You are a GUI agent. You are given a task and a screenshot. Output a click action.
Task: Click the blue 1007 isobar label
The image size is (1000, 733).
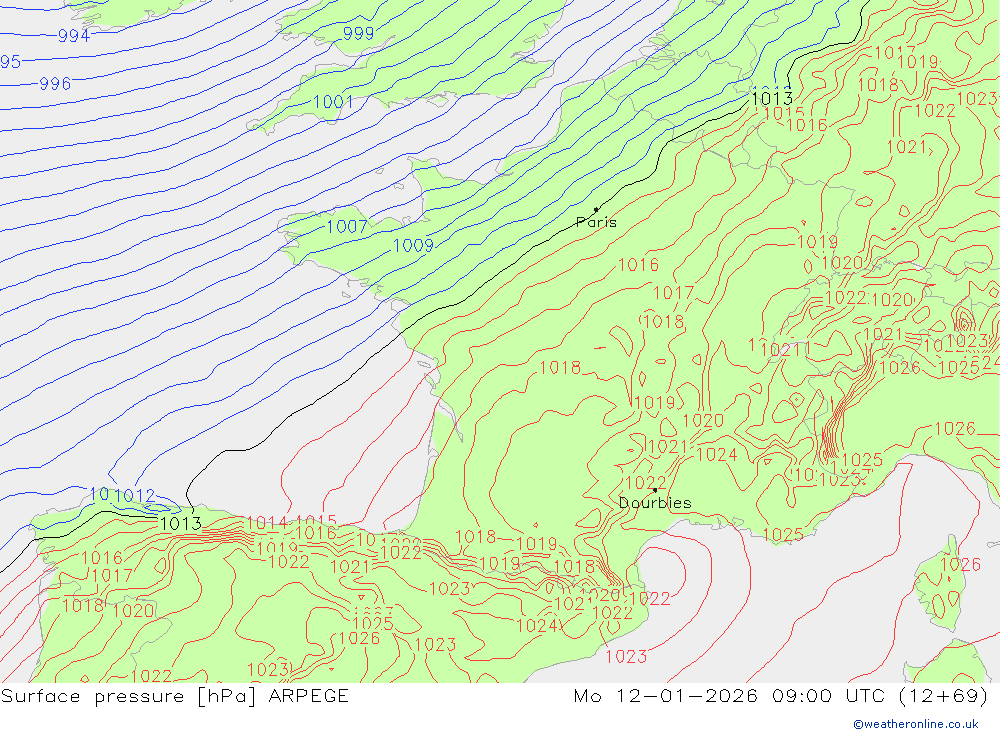click(347, 226)
